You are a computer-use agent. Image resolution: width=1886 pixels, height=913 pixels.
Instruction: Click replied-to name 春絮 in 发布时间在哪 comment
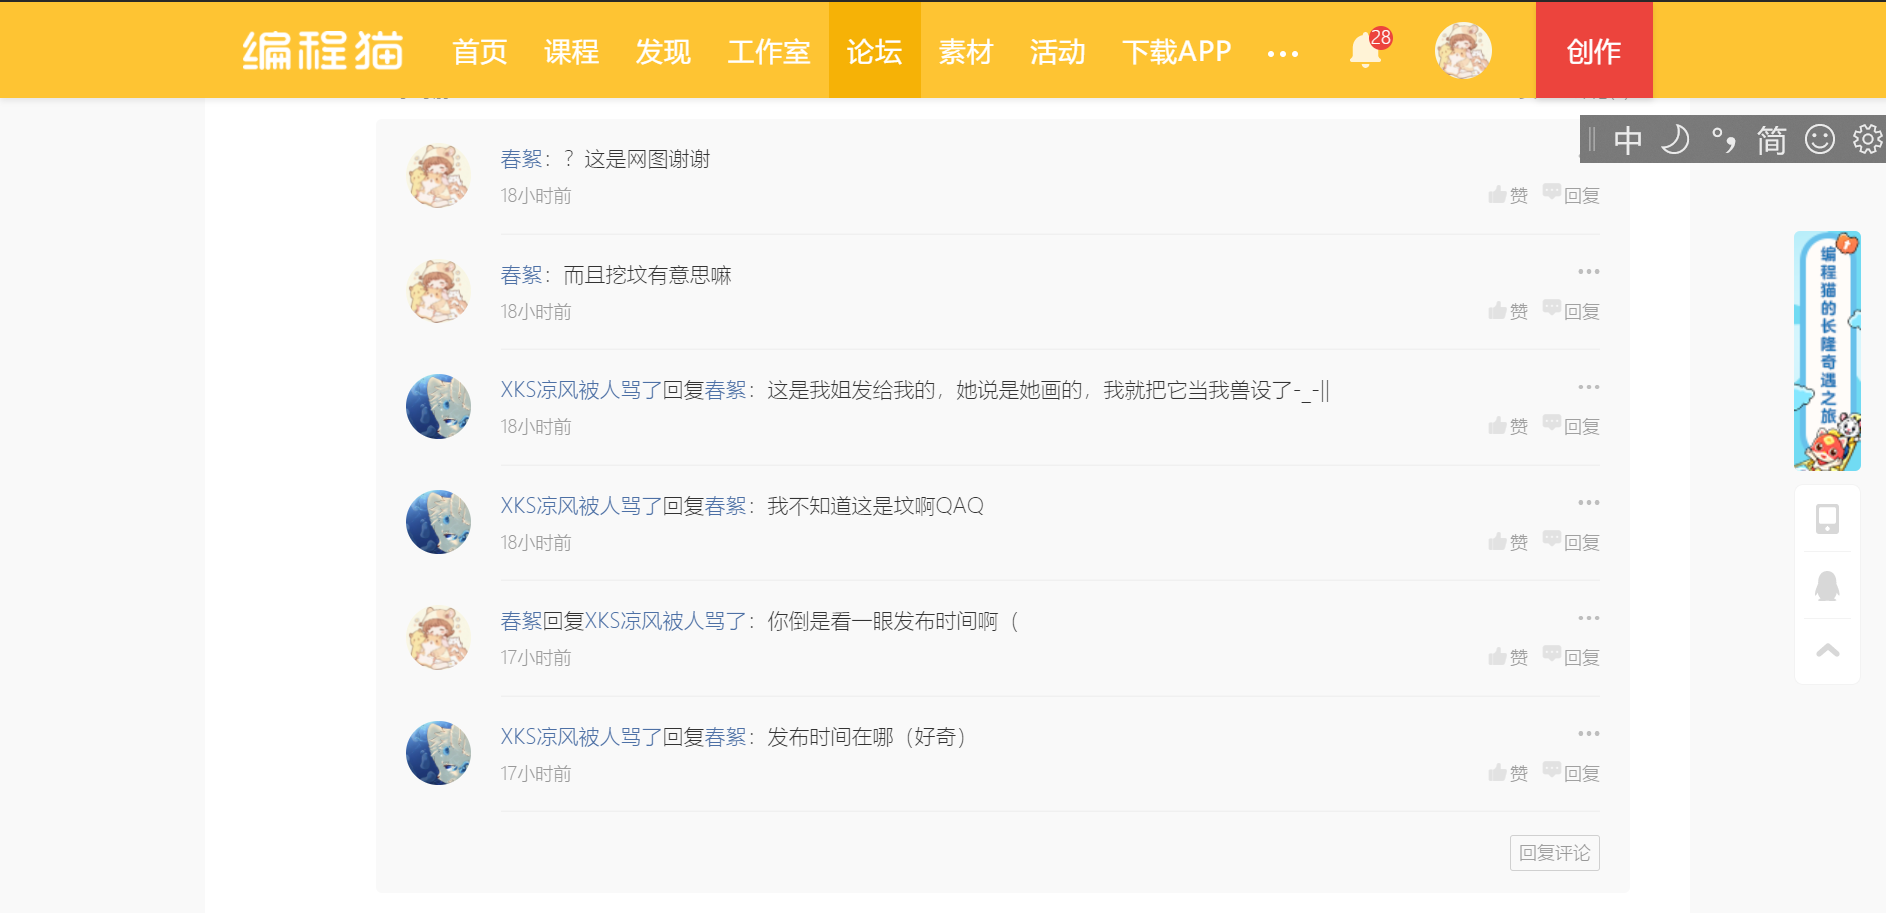tap(725, 737)
